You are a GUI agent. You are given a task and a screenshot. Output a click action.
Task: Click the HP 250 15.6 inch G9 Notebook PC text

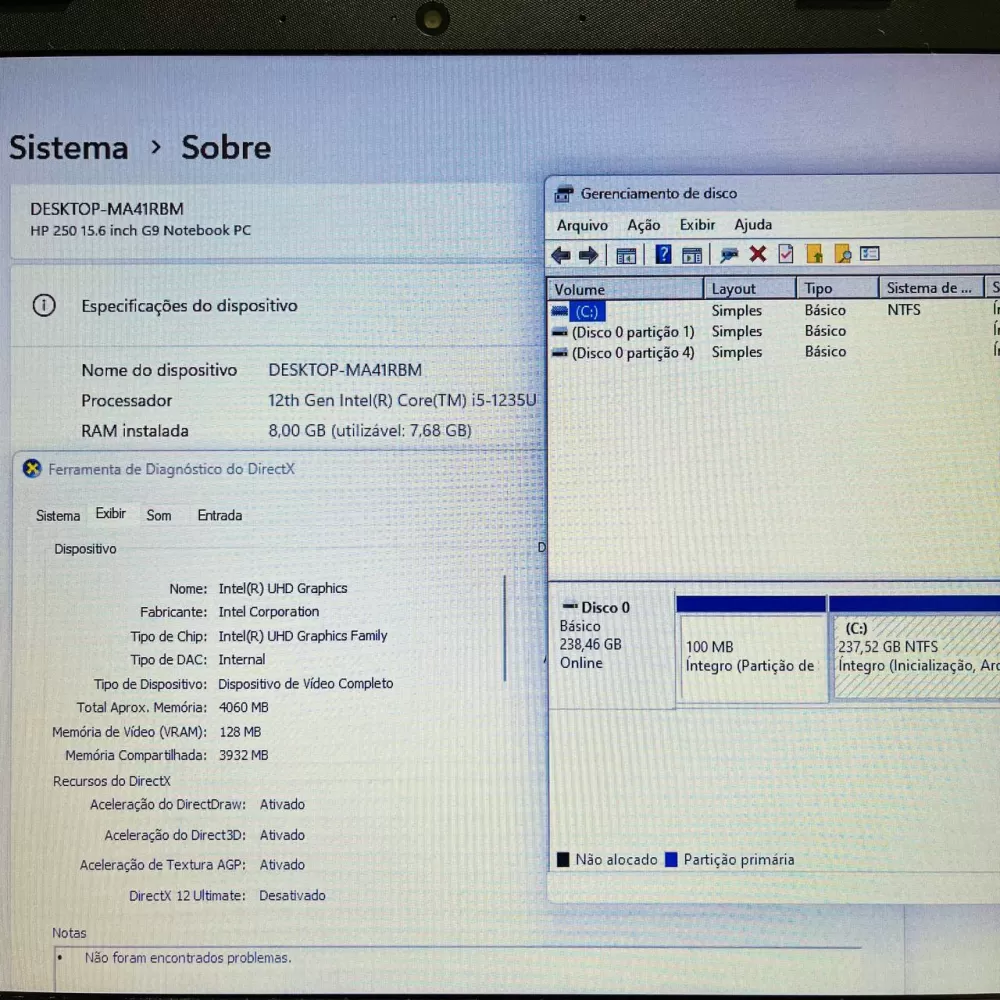[140, 230]
